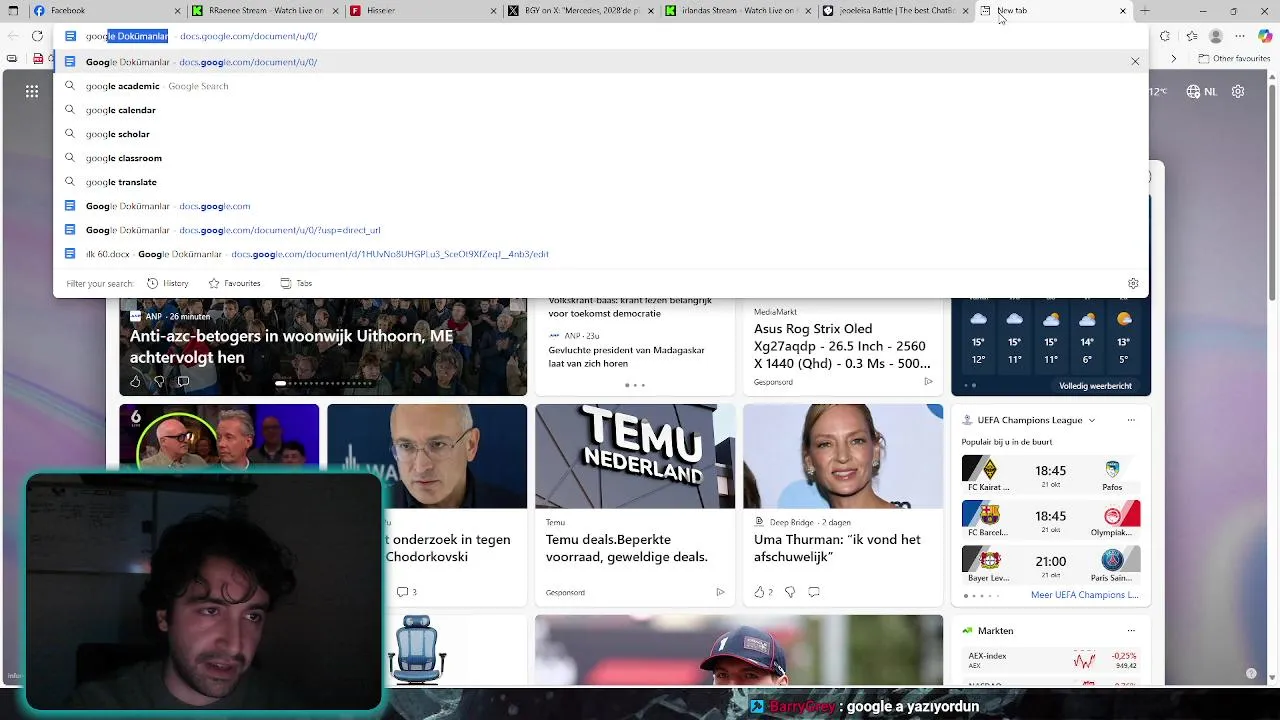Open the Copilot icon in the toolbar

[1265, 36]
